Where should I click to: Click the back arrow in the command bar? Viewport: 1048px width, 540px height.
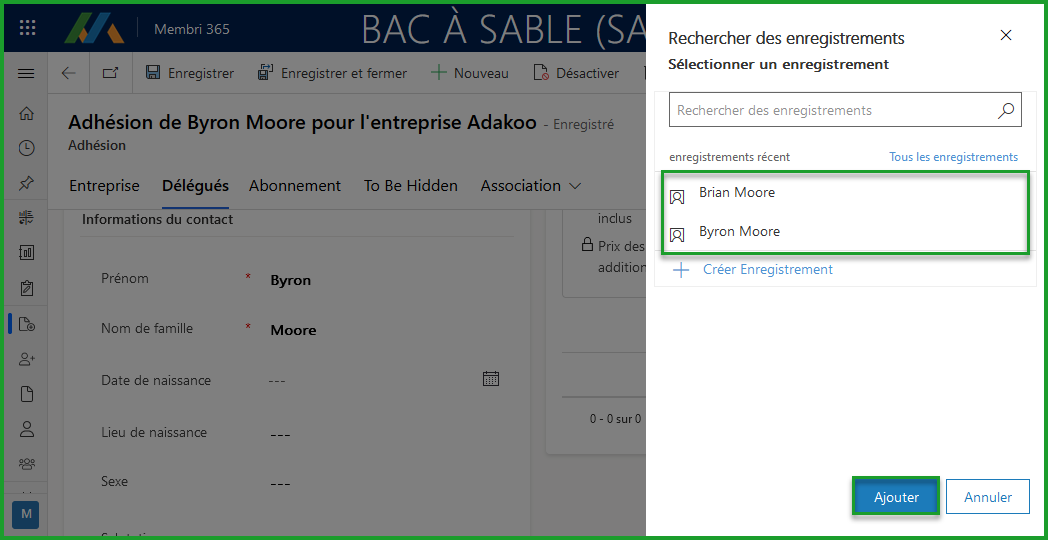pos(68,73)
